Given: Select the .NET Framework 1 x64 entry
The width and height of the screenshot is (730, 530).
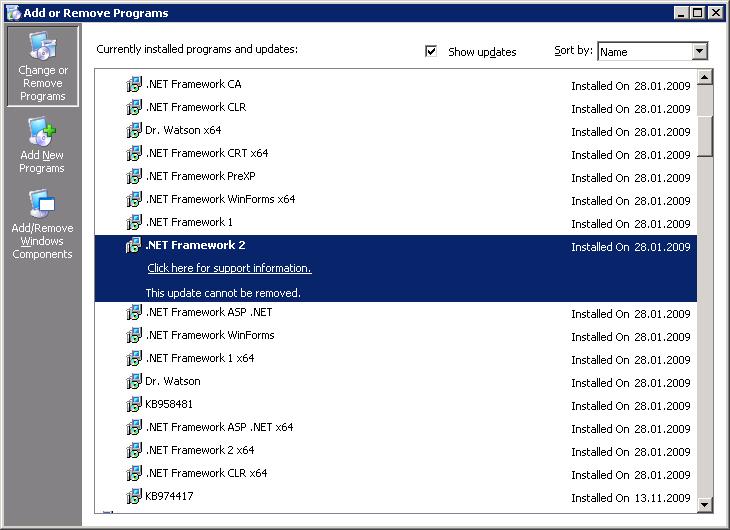Looking at the screenshot, I should tap(396, 358).
